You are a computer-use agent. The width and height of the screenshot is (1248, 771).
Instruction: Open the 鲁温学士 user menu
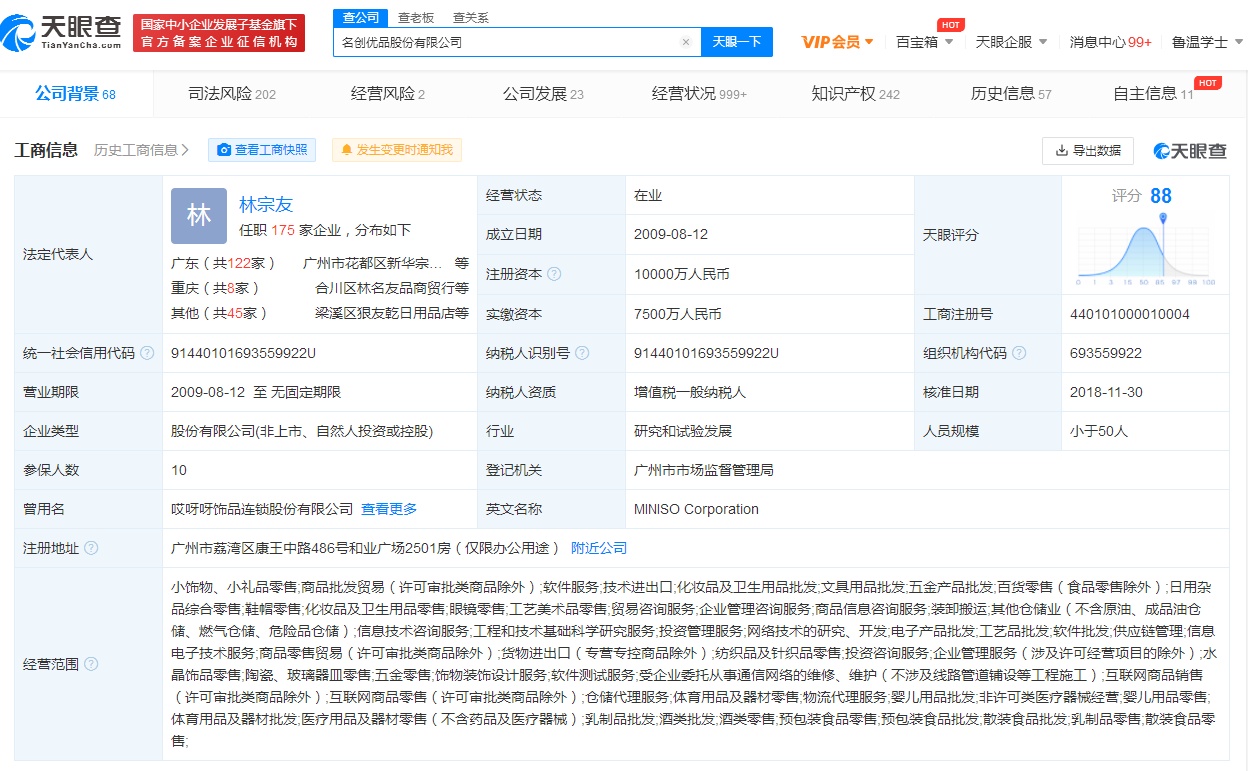1207,42
